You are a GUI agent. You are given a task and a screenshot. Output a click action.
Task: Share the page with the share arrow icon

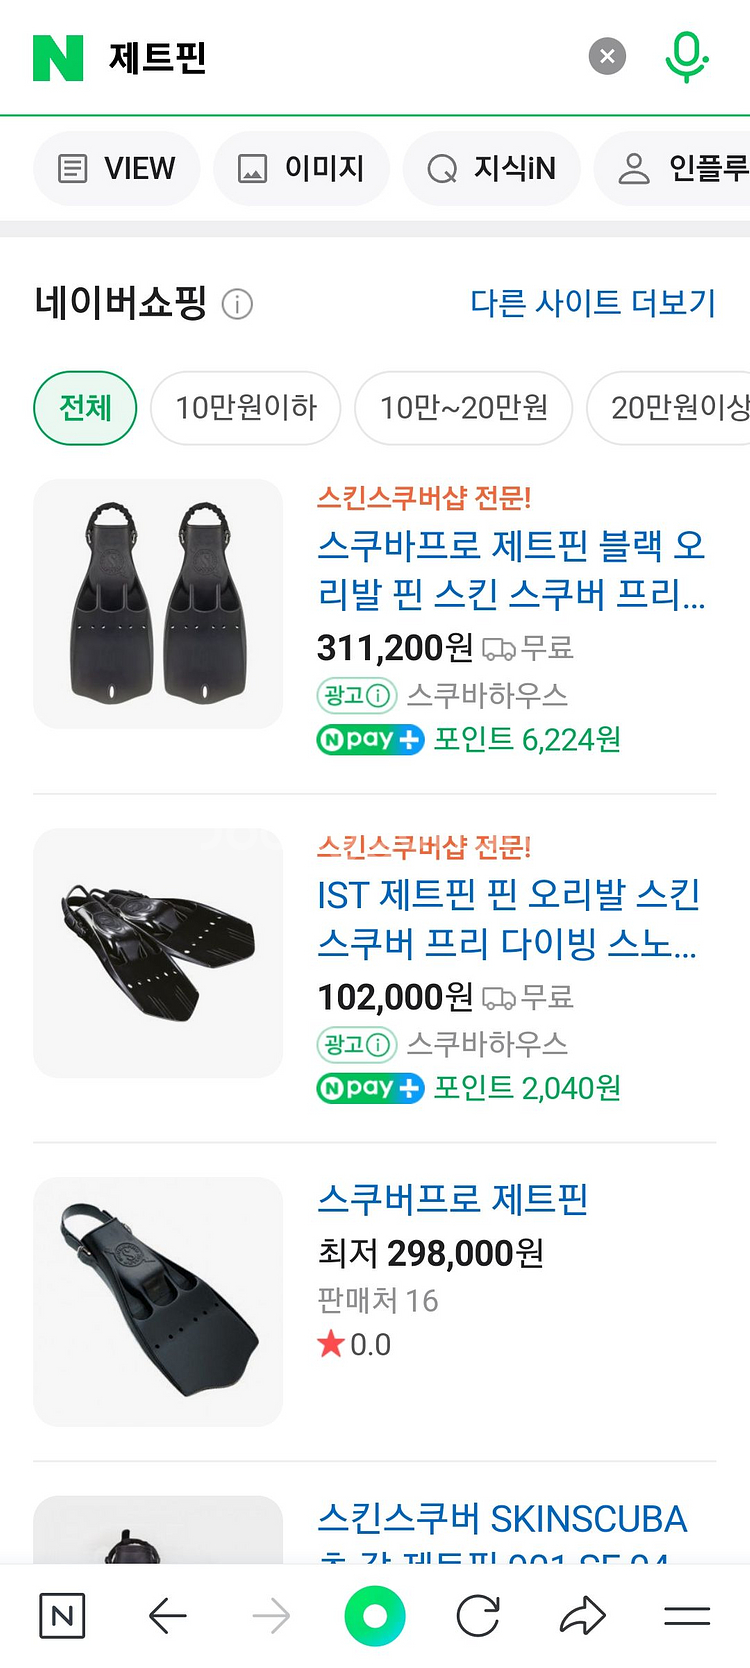583,1615
